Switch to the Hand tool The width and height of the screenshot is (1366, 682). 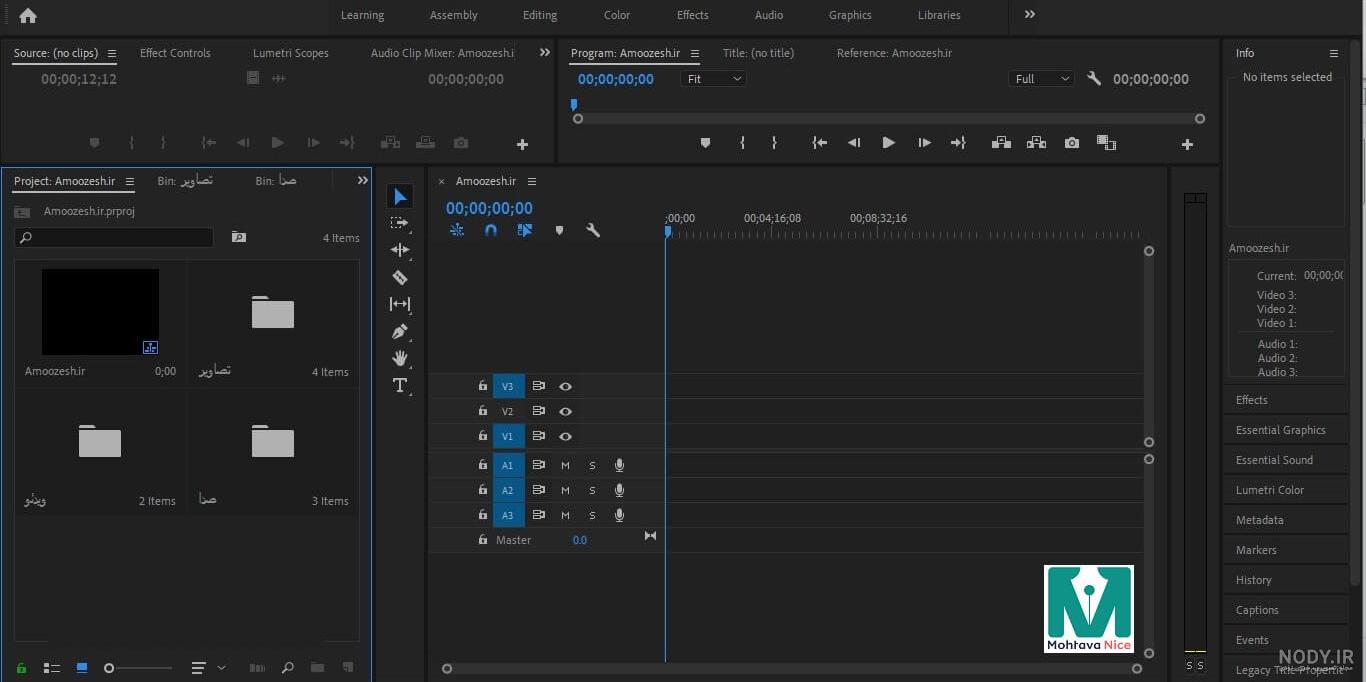pos(400,358)
